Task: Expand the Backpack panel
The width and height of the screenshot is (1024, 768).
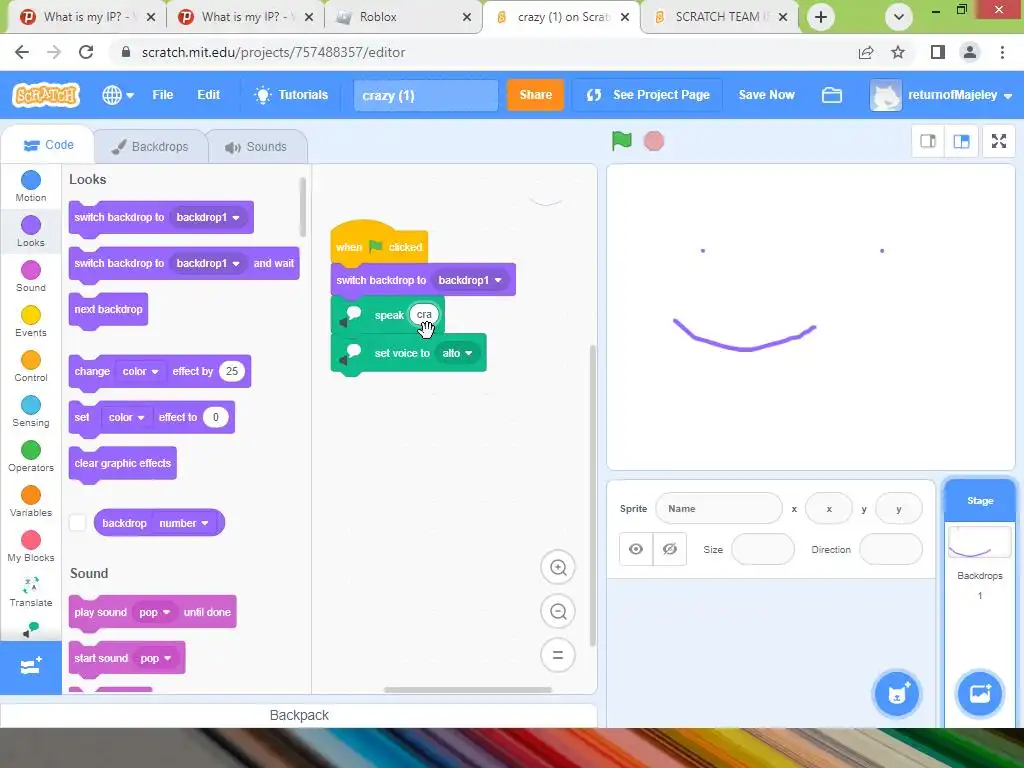Action: click(x=299, y=715)
